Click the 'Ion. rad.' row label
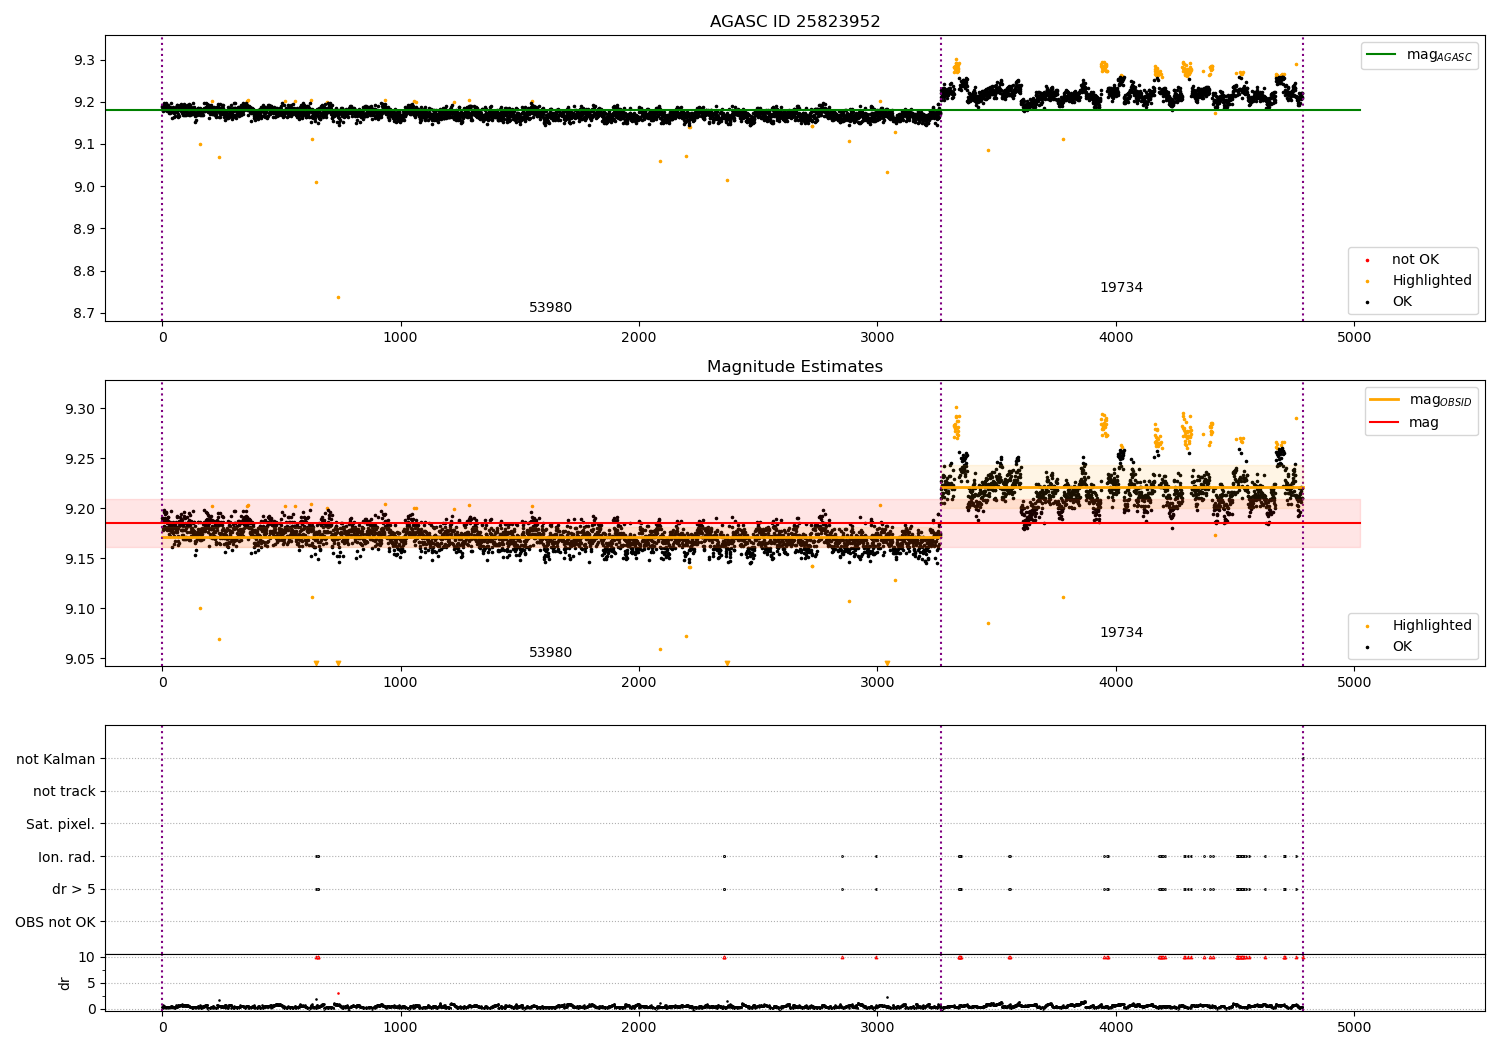 coord(67,857)
